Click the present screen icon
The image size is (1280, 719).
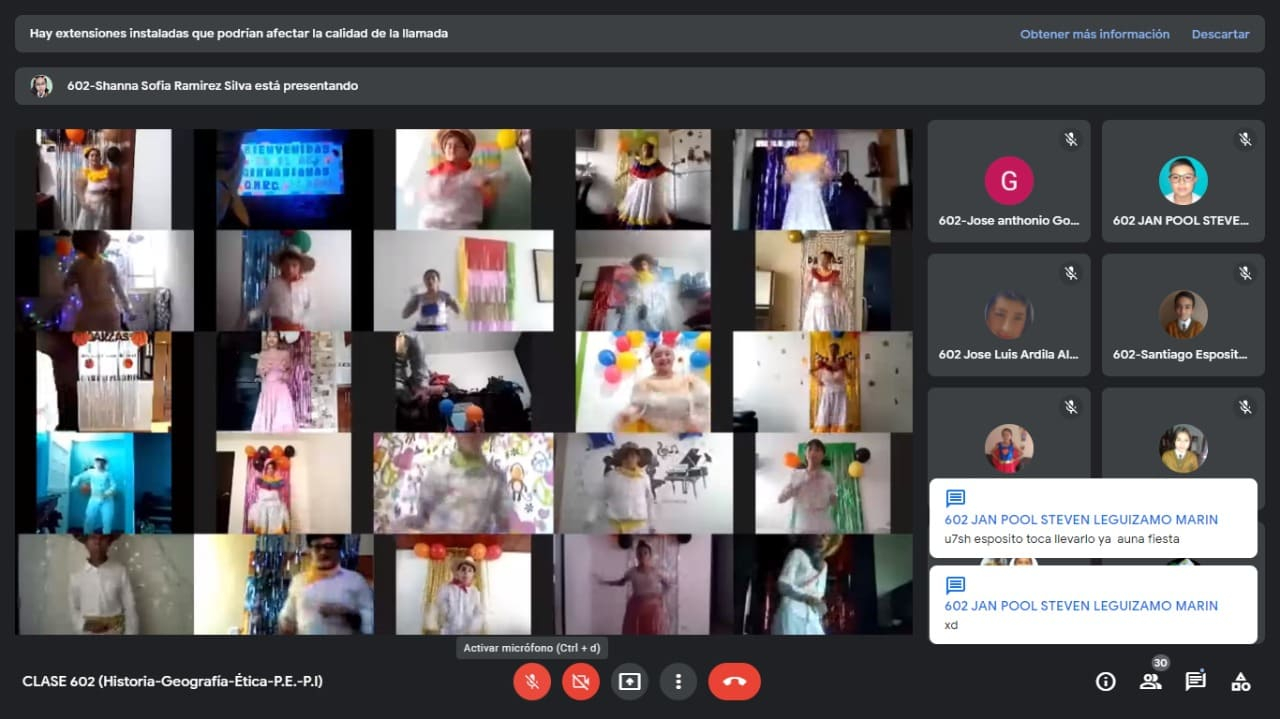tap(629, 682)
